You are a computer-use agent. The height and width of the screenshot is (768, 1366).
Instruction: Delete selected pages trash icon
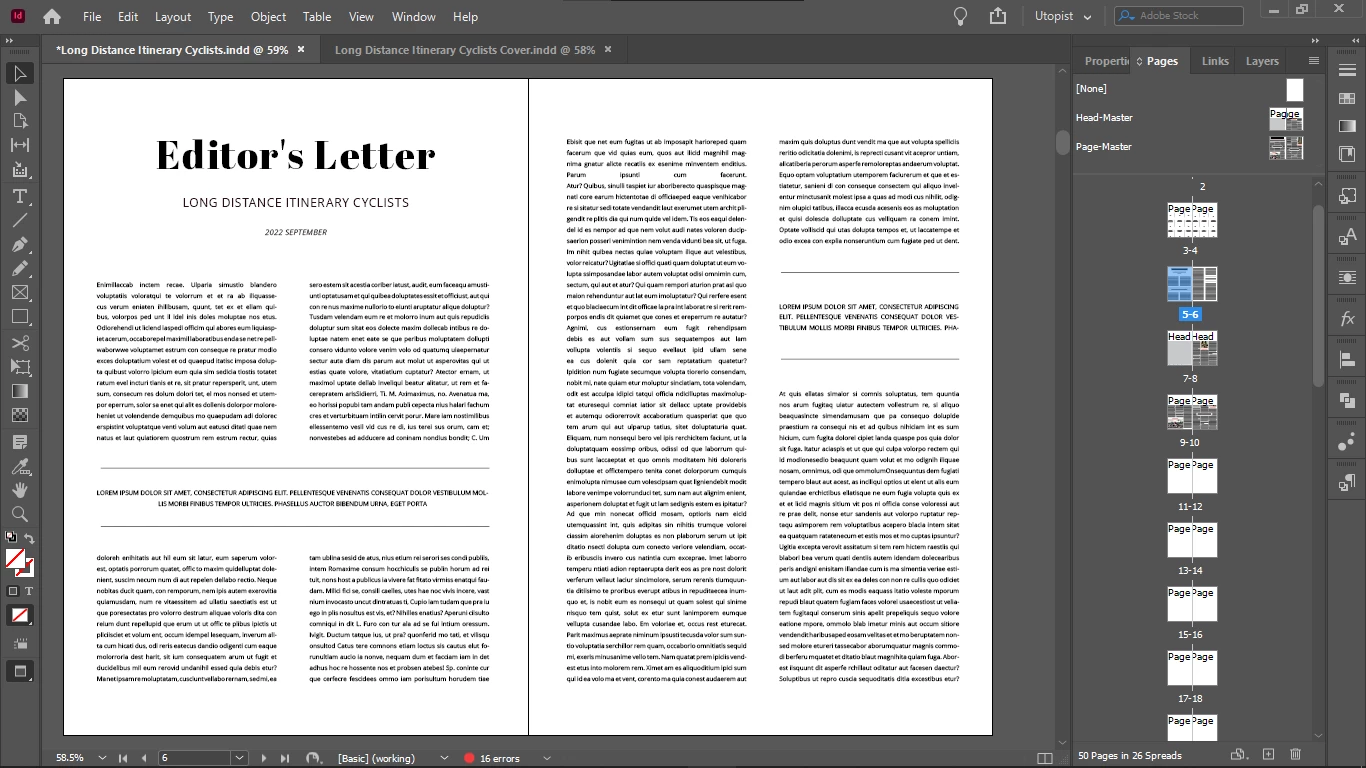(1296, 754)
